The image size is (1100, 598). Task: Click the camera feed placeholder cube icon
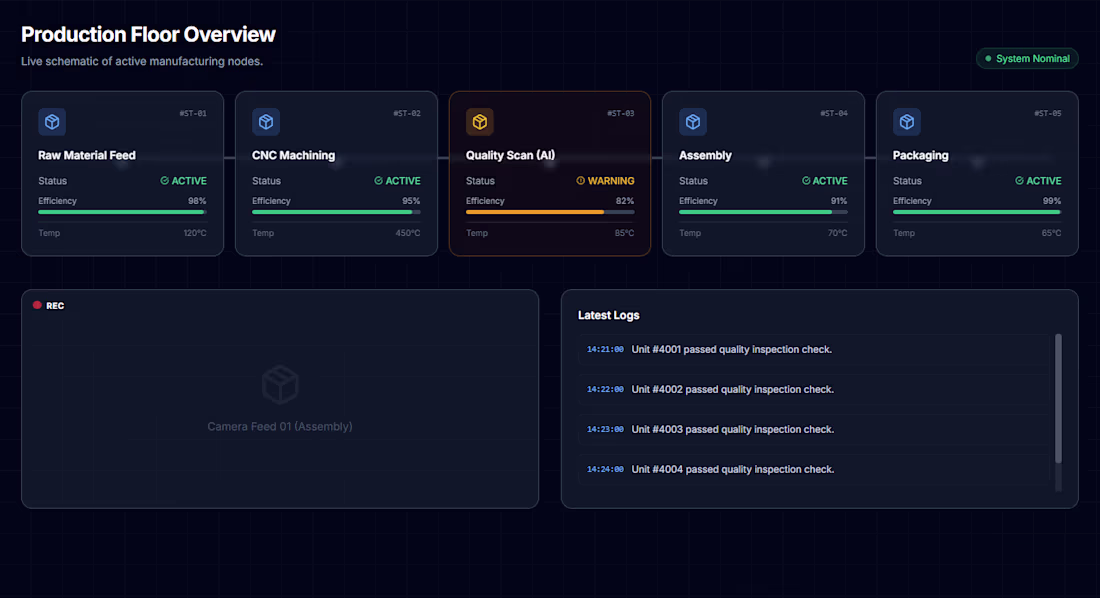[x=280, y=385]
